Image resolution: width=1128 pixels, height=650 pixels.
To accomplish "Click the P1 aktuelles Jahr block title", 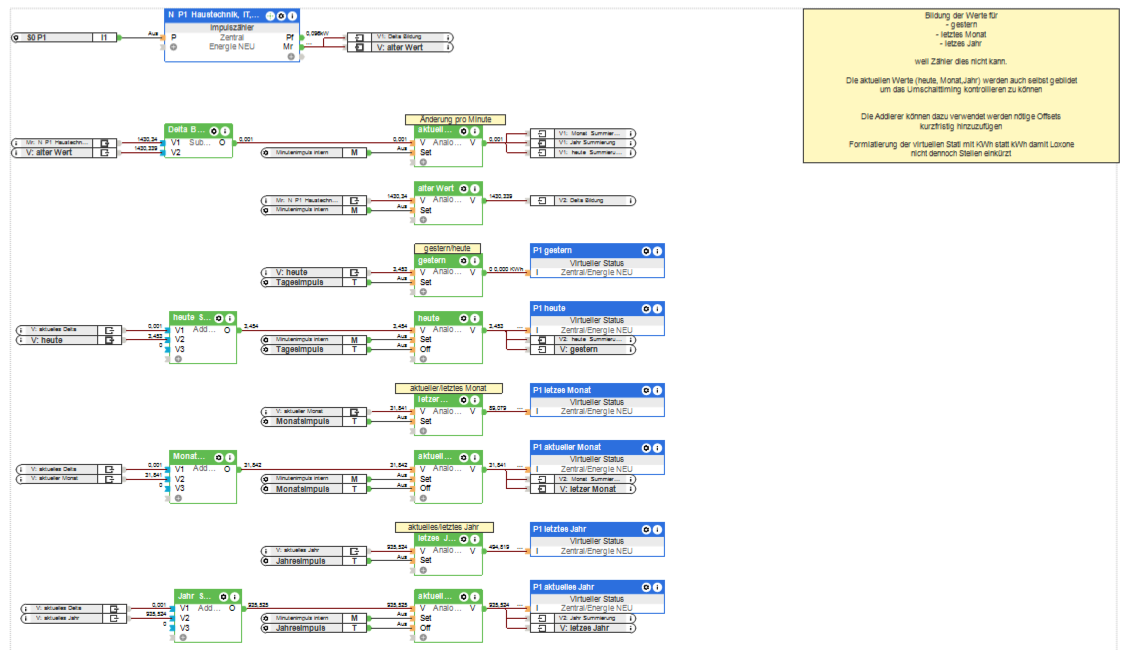I will pos(564,587).
